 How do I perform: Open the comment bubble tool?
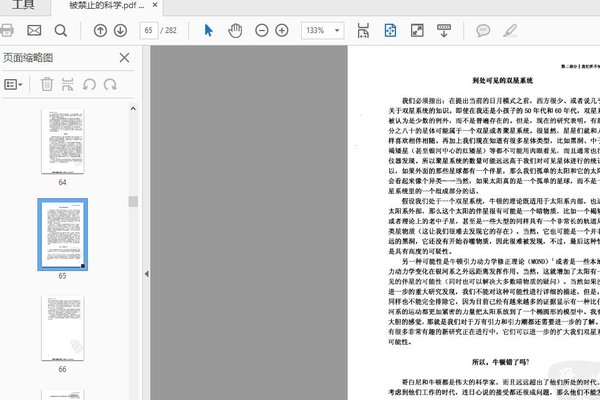click(x=483, y=31)
